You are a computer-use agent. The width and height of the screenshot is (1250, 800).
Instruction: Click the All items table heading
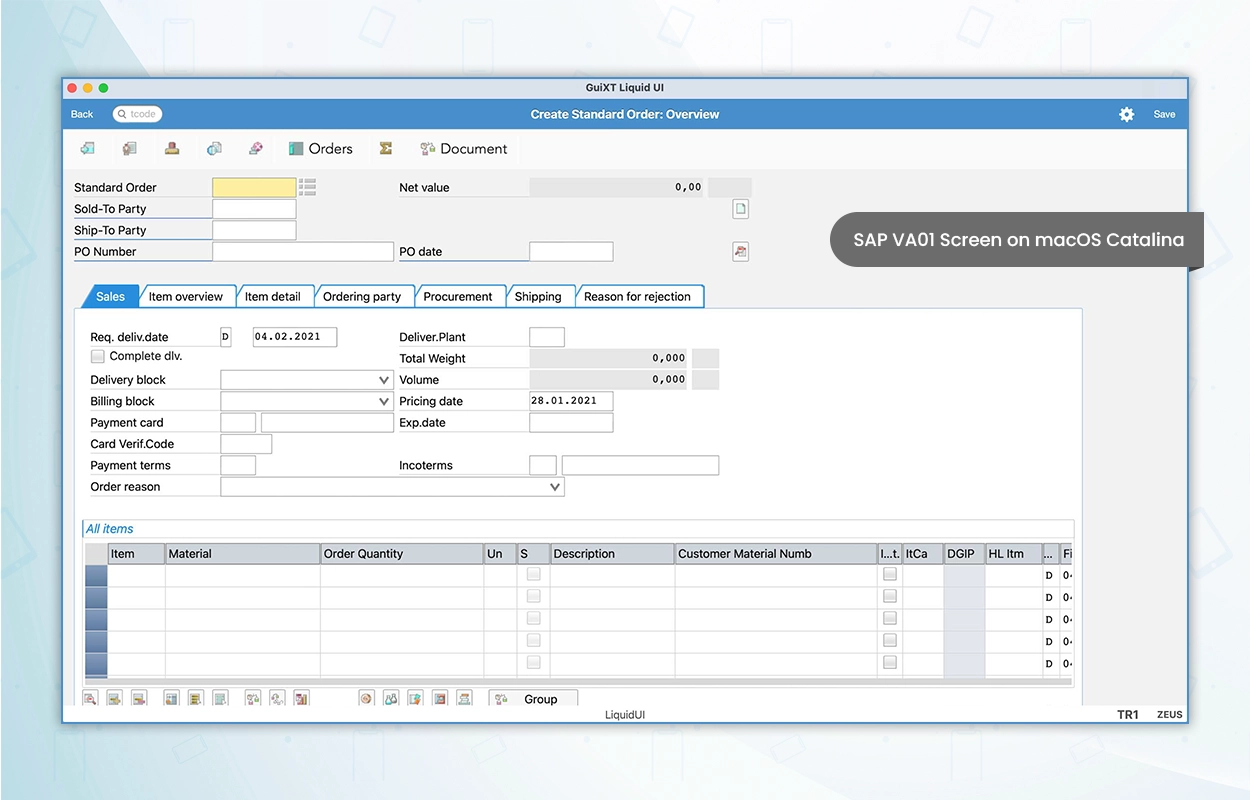pyautogui.click(x=110, y=529)
